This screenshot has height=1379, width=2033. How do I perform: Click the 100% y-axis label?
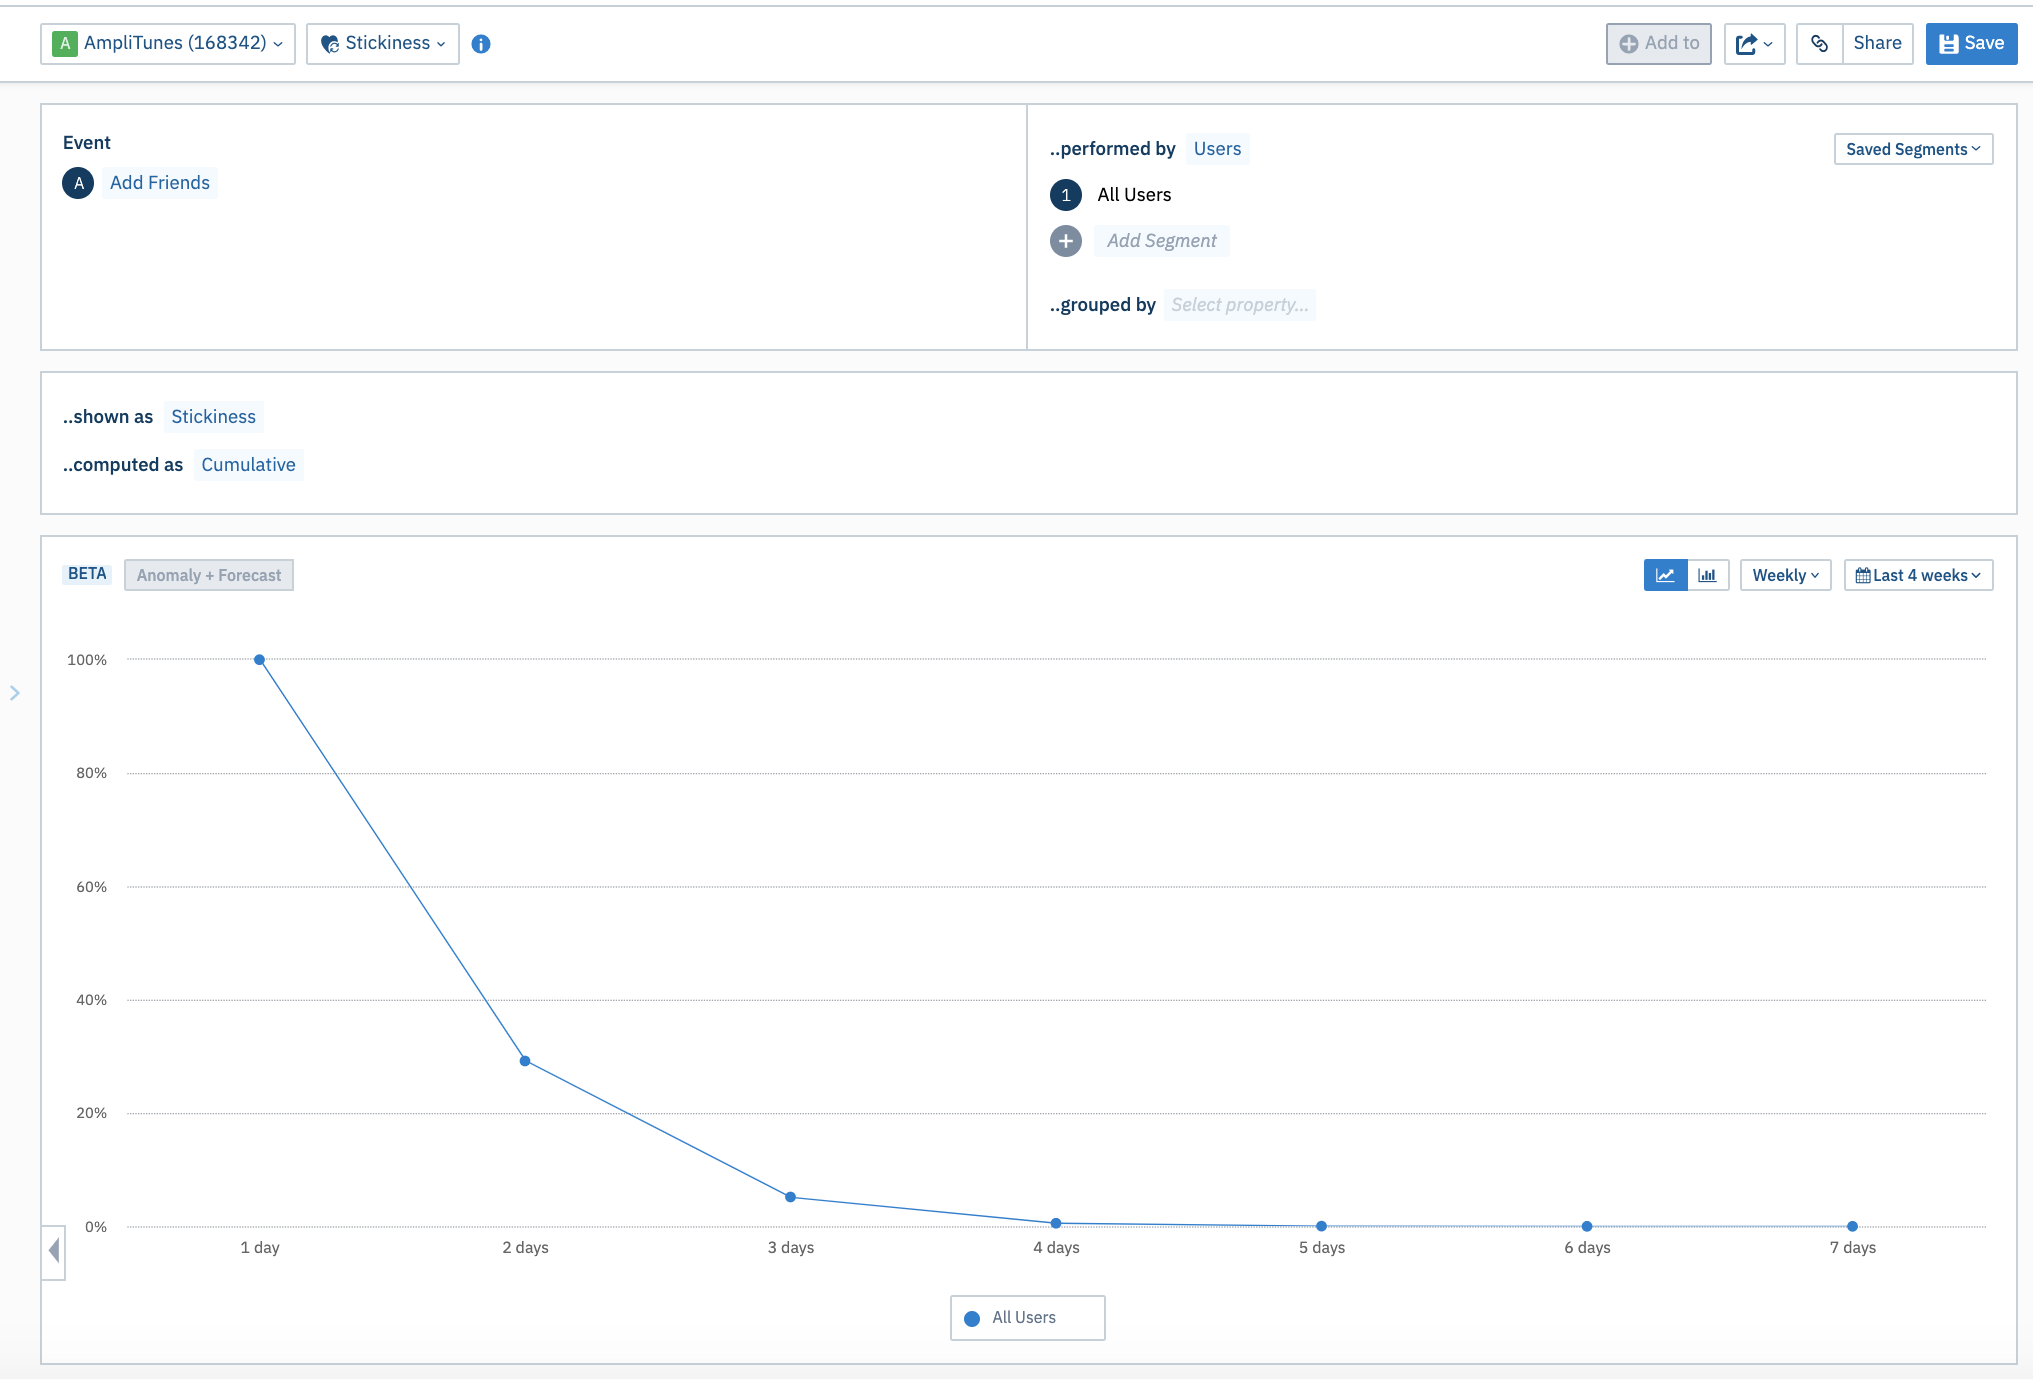click(87, 660)
